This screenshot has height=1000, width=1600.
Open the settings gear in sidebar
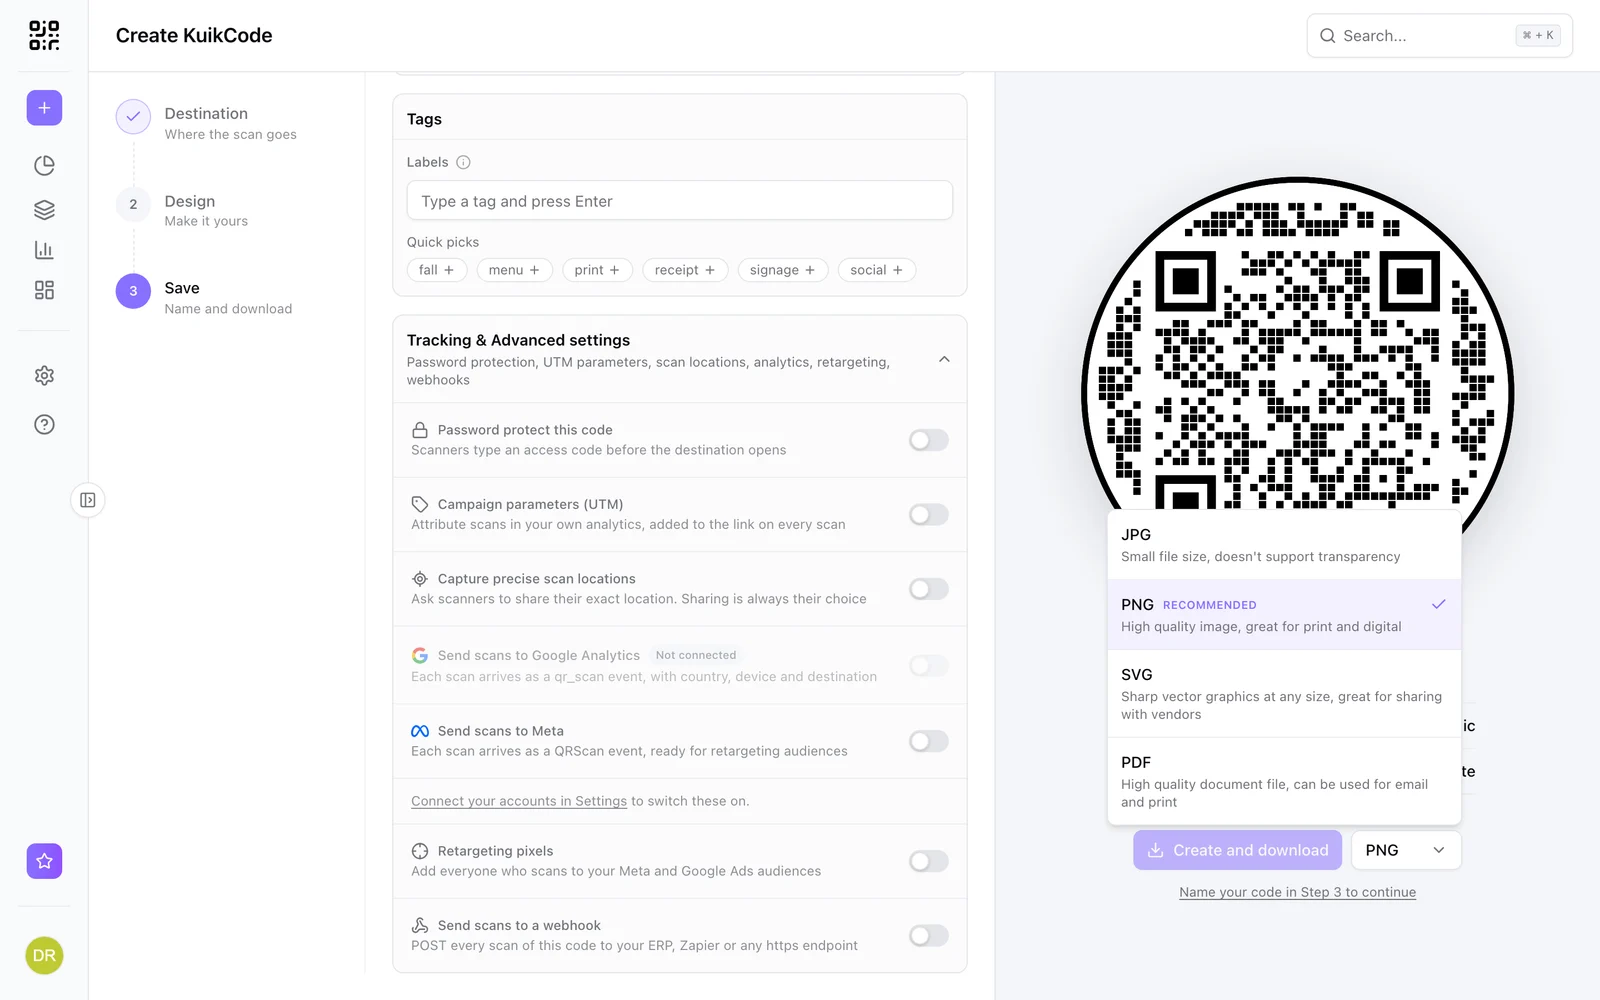click(44, 376)
